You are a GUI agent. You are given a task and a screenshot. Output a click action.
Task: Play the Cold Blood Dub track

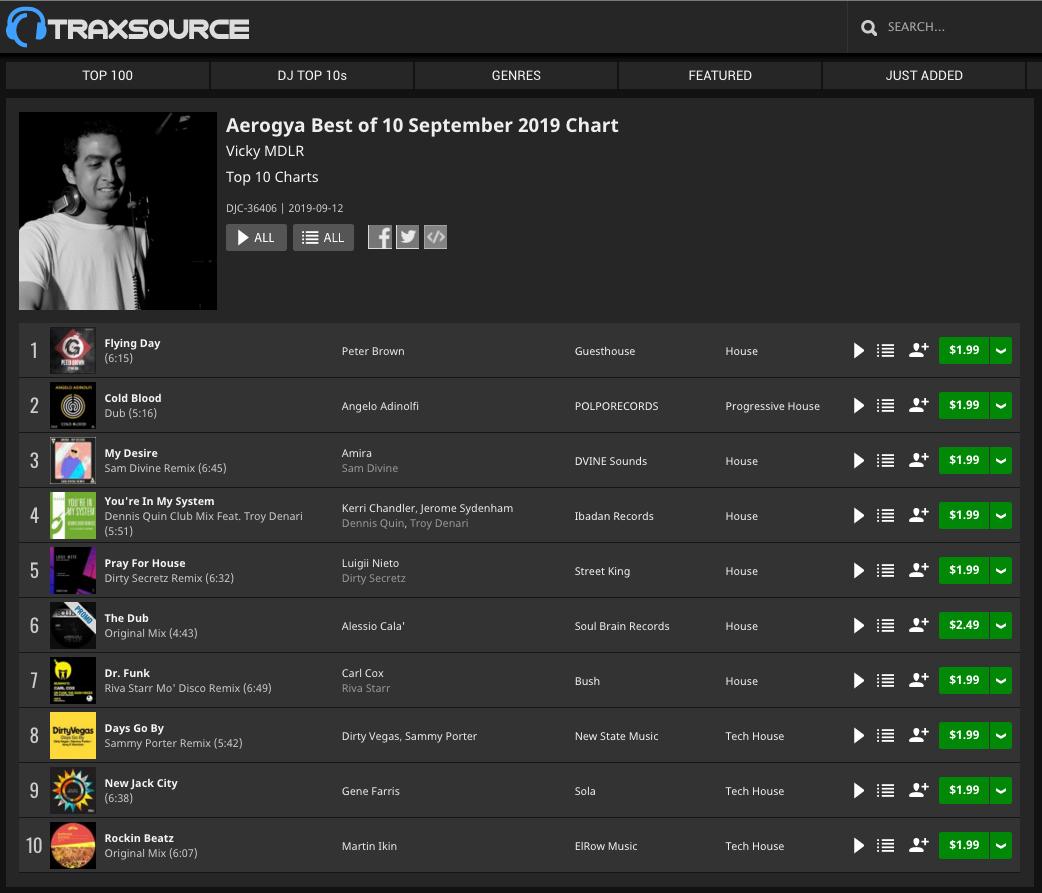pos(859,405)
